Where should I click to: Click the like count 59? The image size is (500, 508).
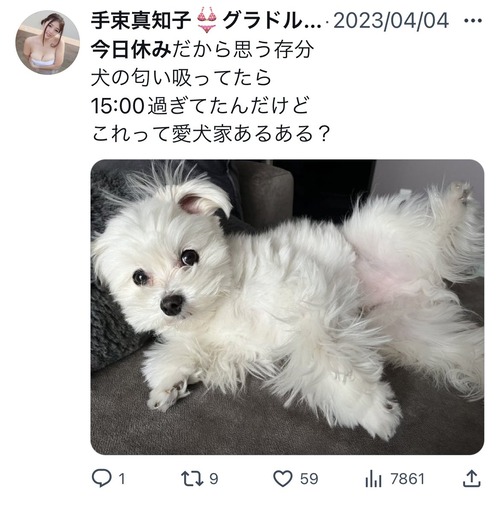pyautogui.click(x=309, y=479)
